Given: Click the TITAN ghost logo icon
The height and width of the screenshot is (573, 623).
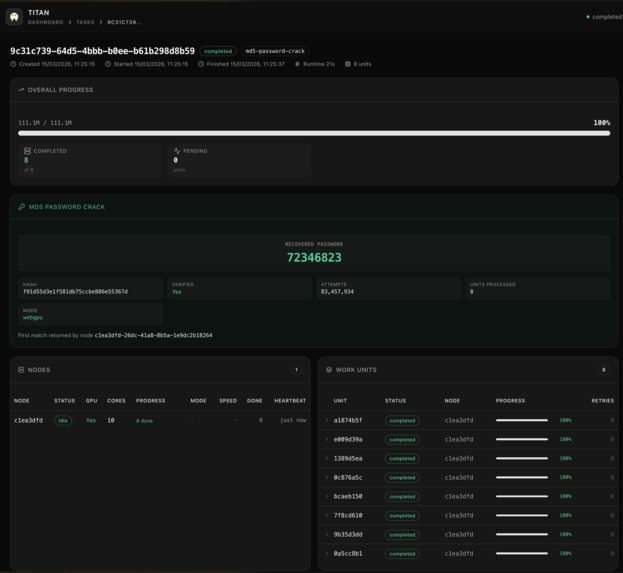Looking at the screenshot, I should 14,17.
